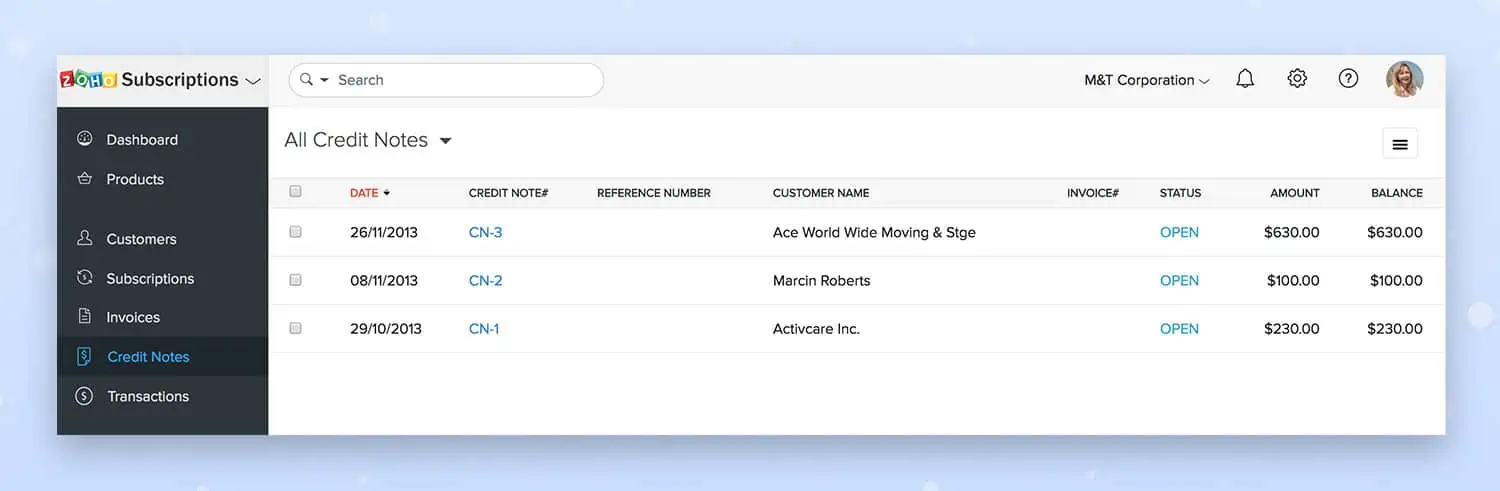
Task: Click date 26/11/2013
Action: (x=384, y=232)
